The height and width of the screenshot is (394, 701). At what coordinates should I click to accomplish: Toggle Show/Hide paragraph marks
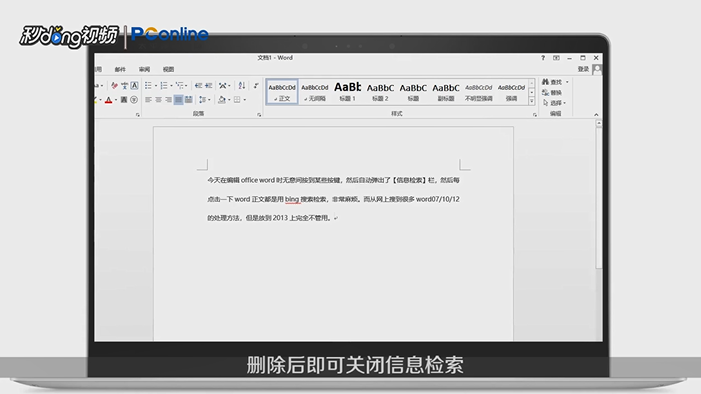click(x=256, y=85)
